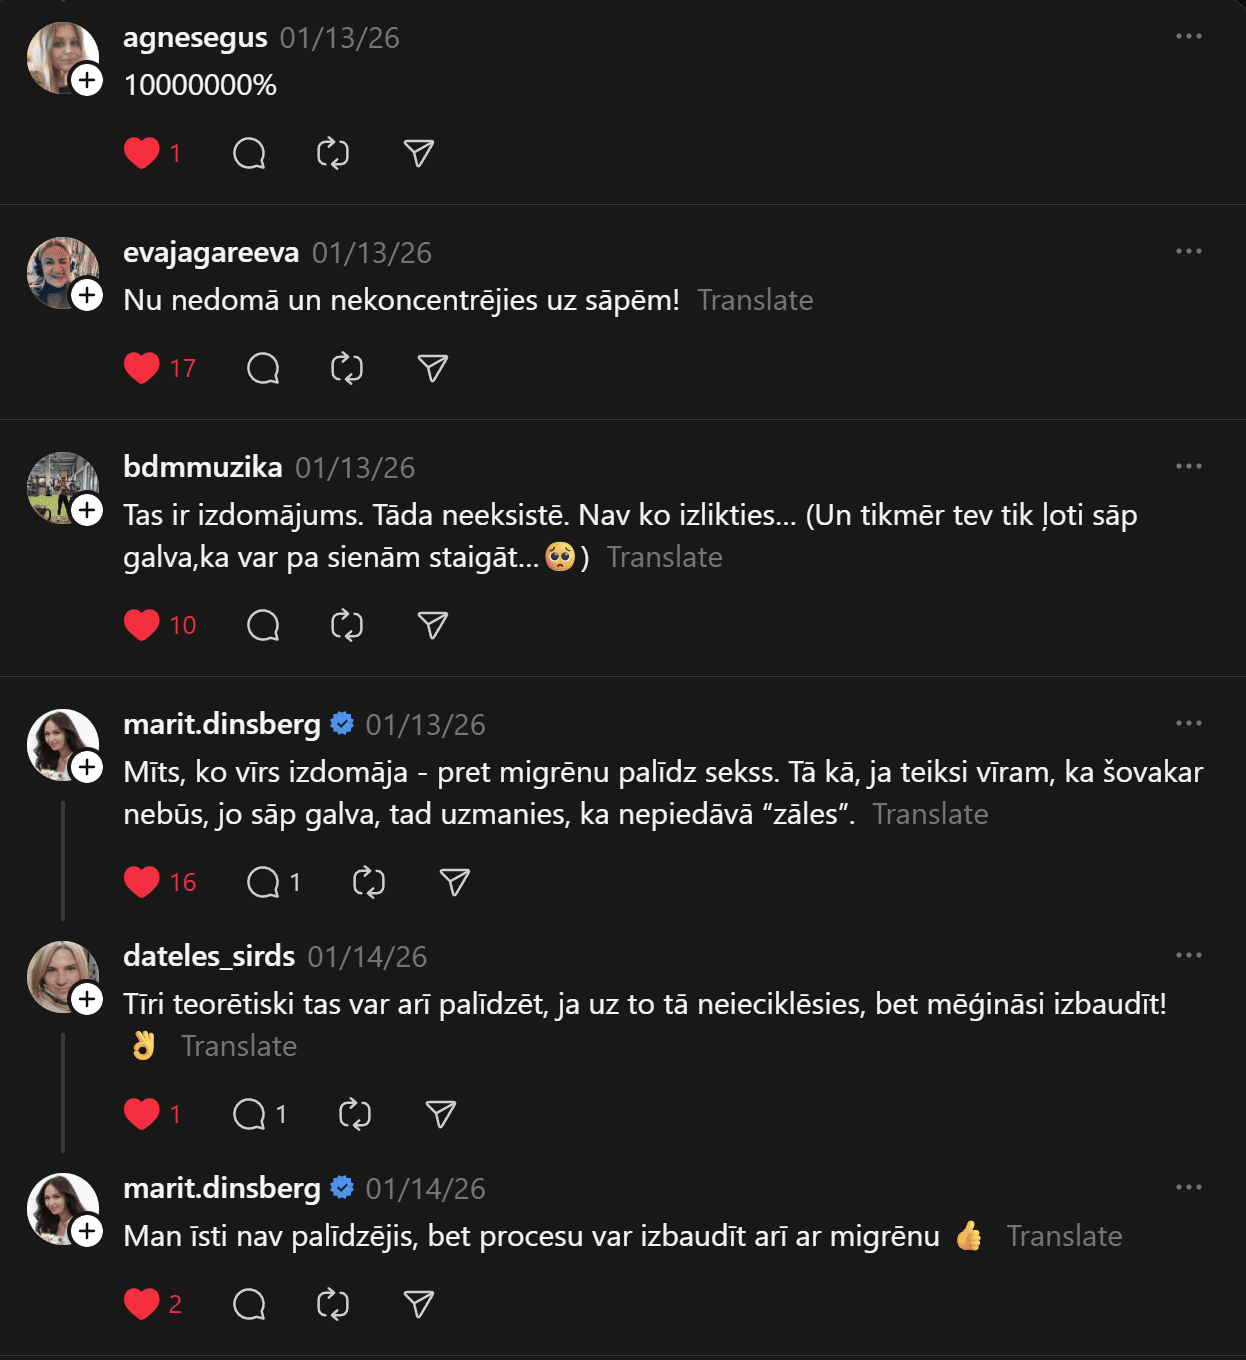Viewport: 1246px width, 1360px height.
Task: Repost dateles_sirds's comment
Action: (x=355, y=1114)
